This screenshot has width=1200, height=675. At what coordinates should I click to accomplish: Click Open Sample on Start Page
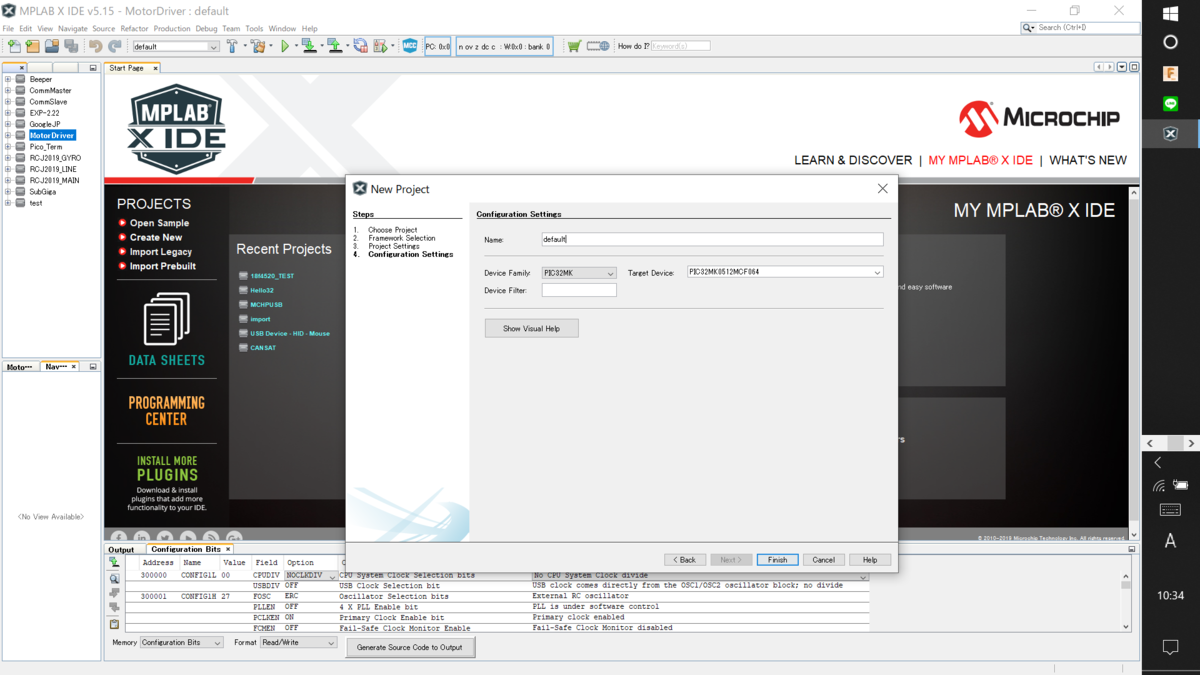click(x=159, y=223)
